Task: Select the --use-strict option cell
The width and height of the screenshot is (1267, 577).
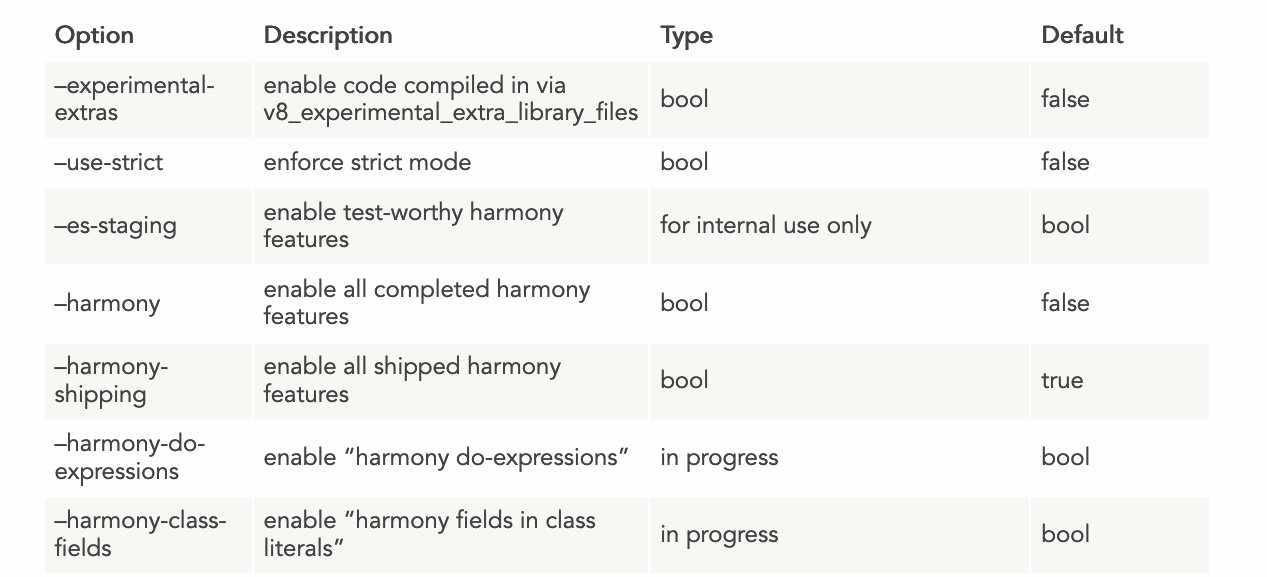Action: (x=109, y=162)
